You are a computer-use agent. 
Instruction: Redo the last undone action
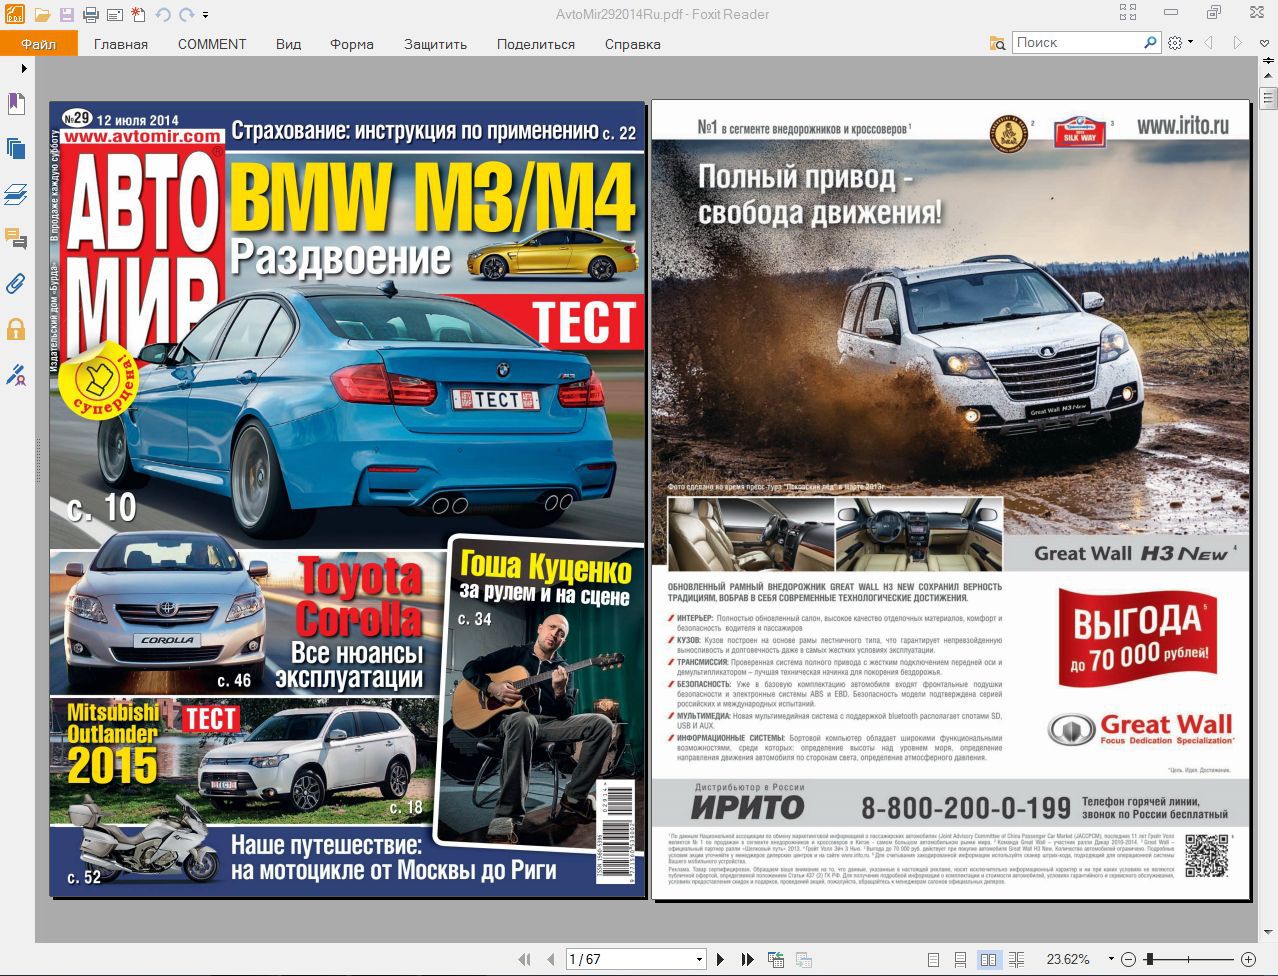click(x=186, y=15)
